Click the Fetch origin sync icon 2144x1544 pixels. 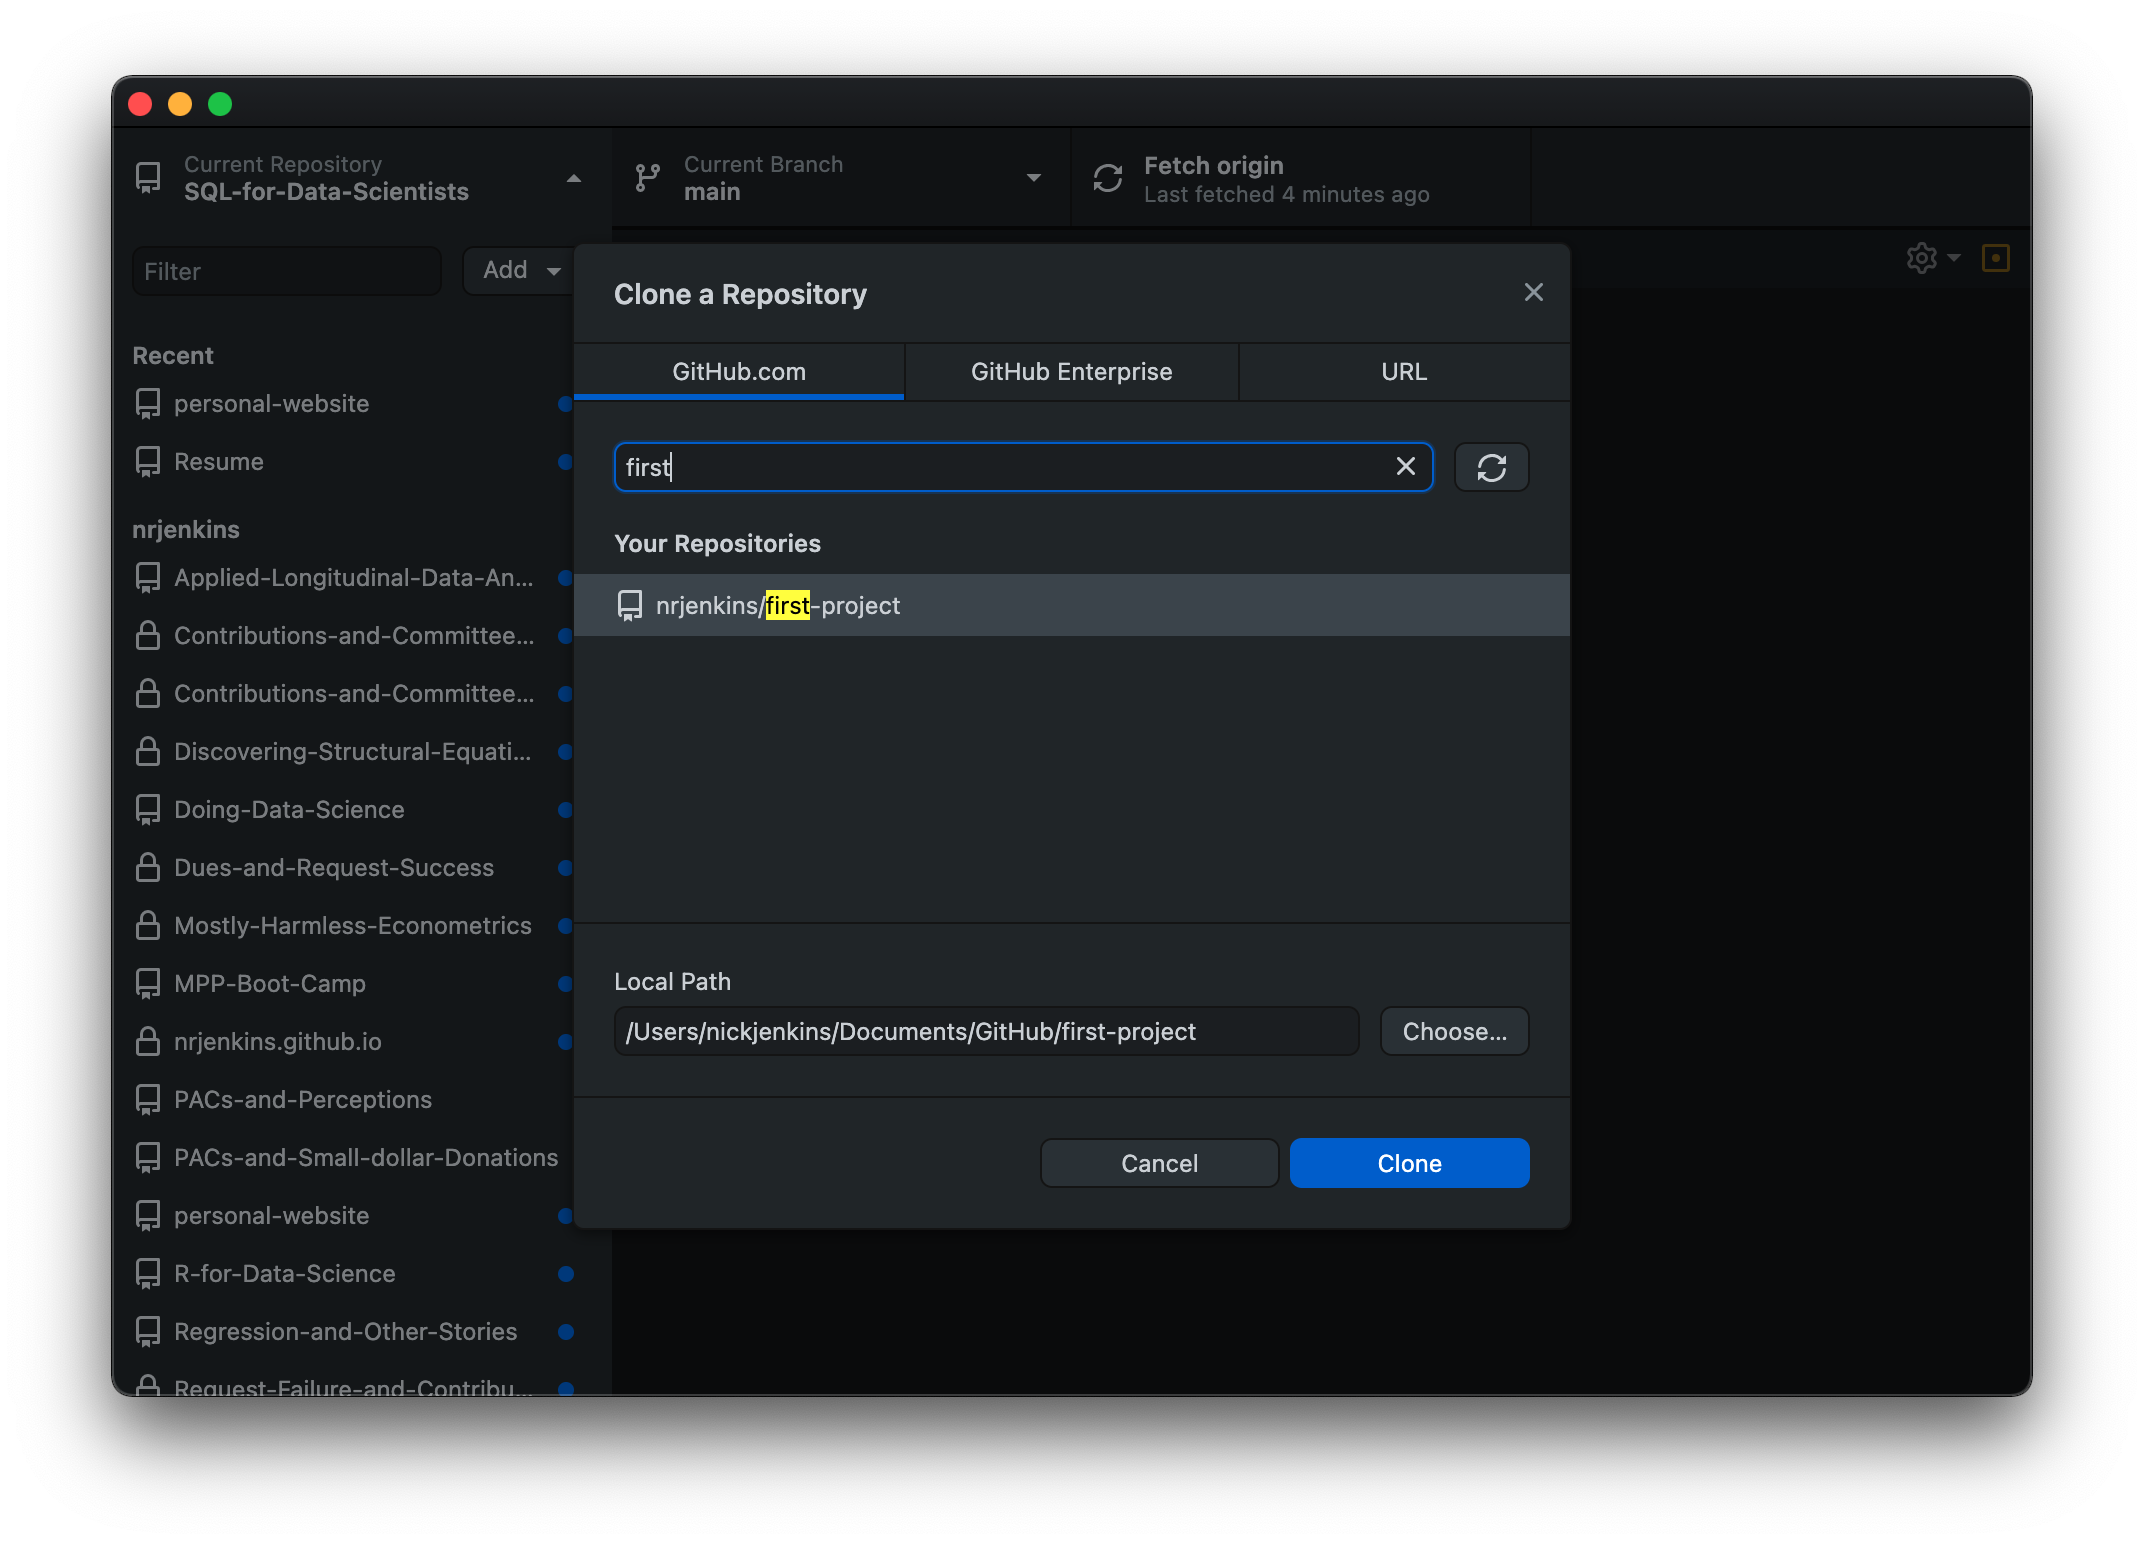[1108, 178]
